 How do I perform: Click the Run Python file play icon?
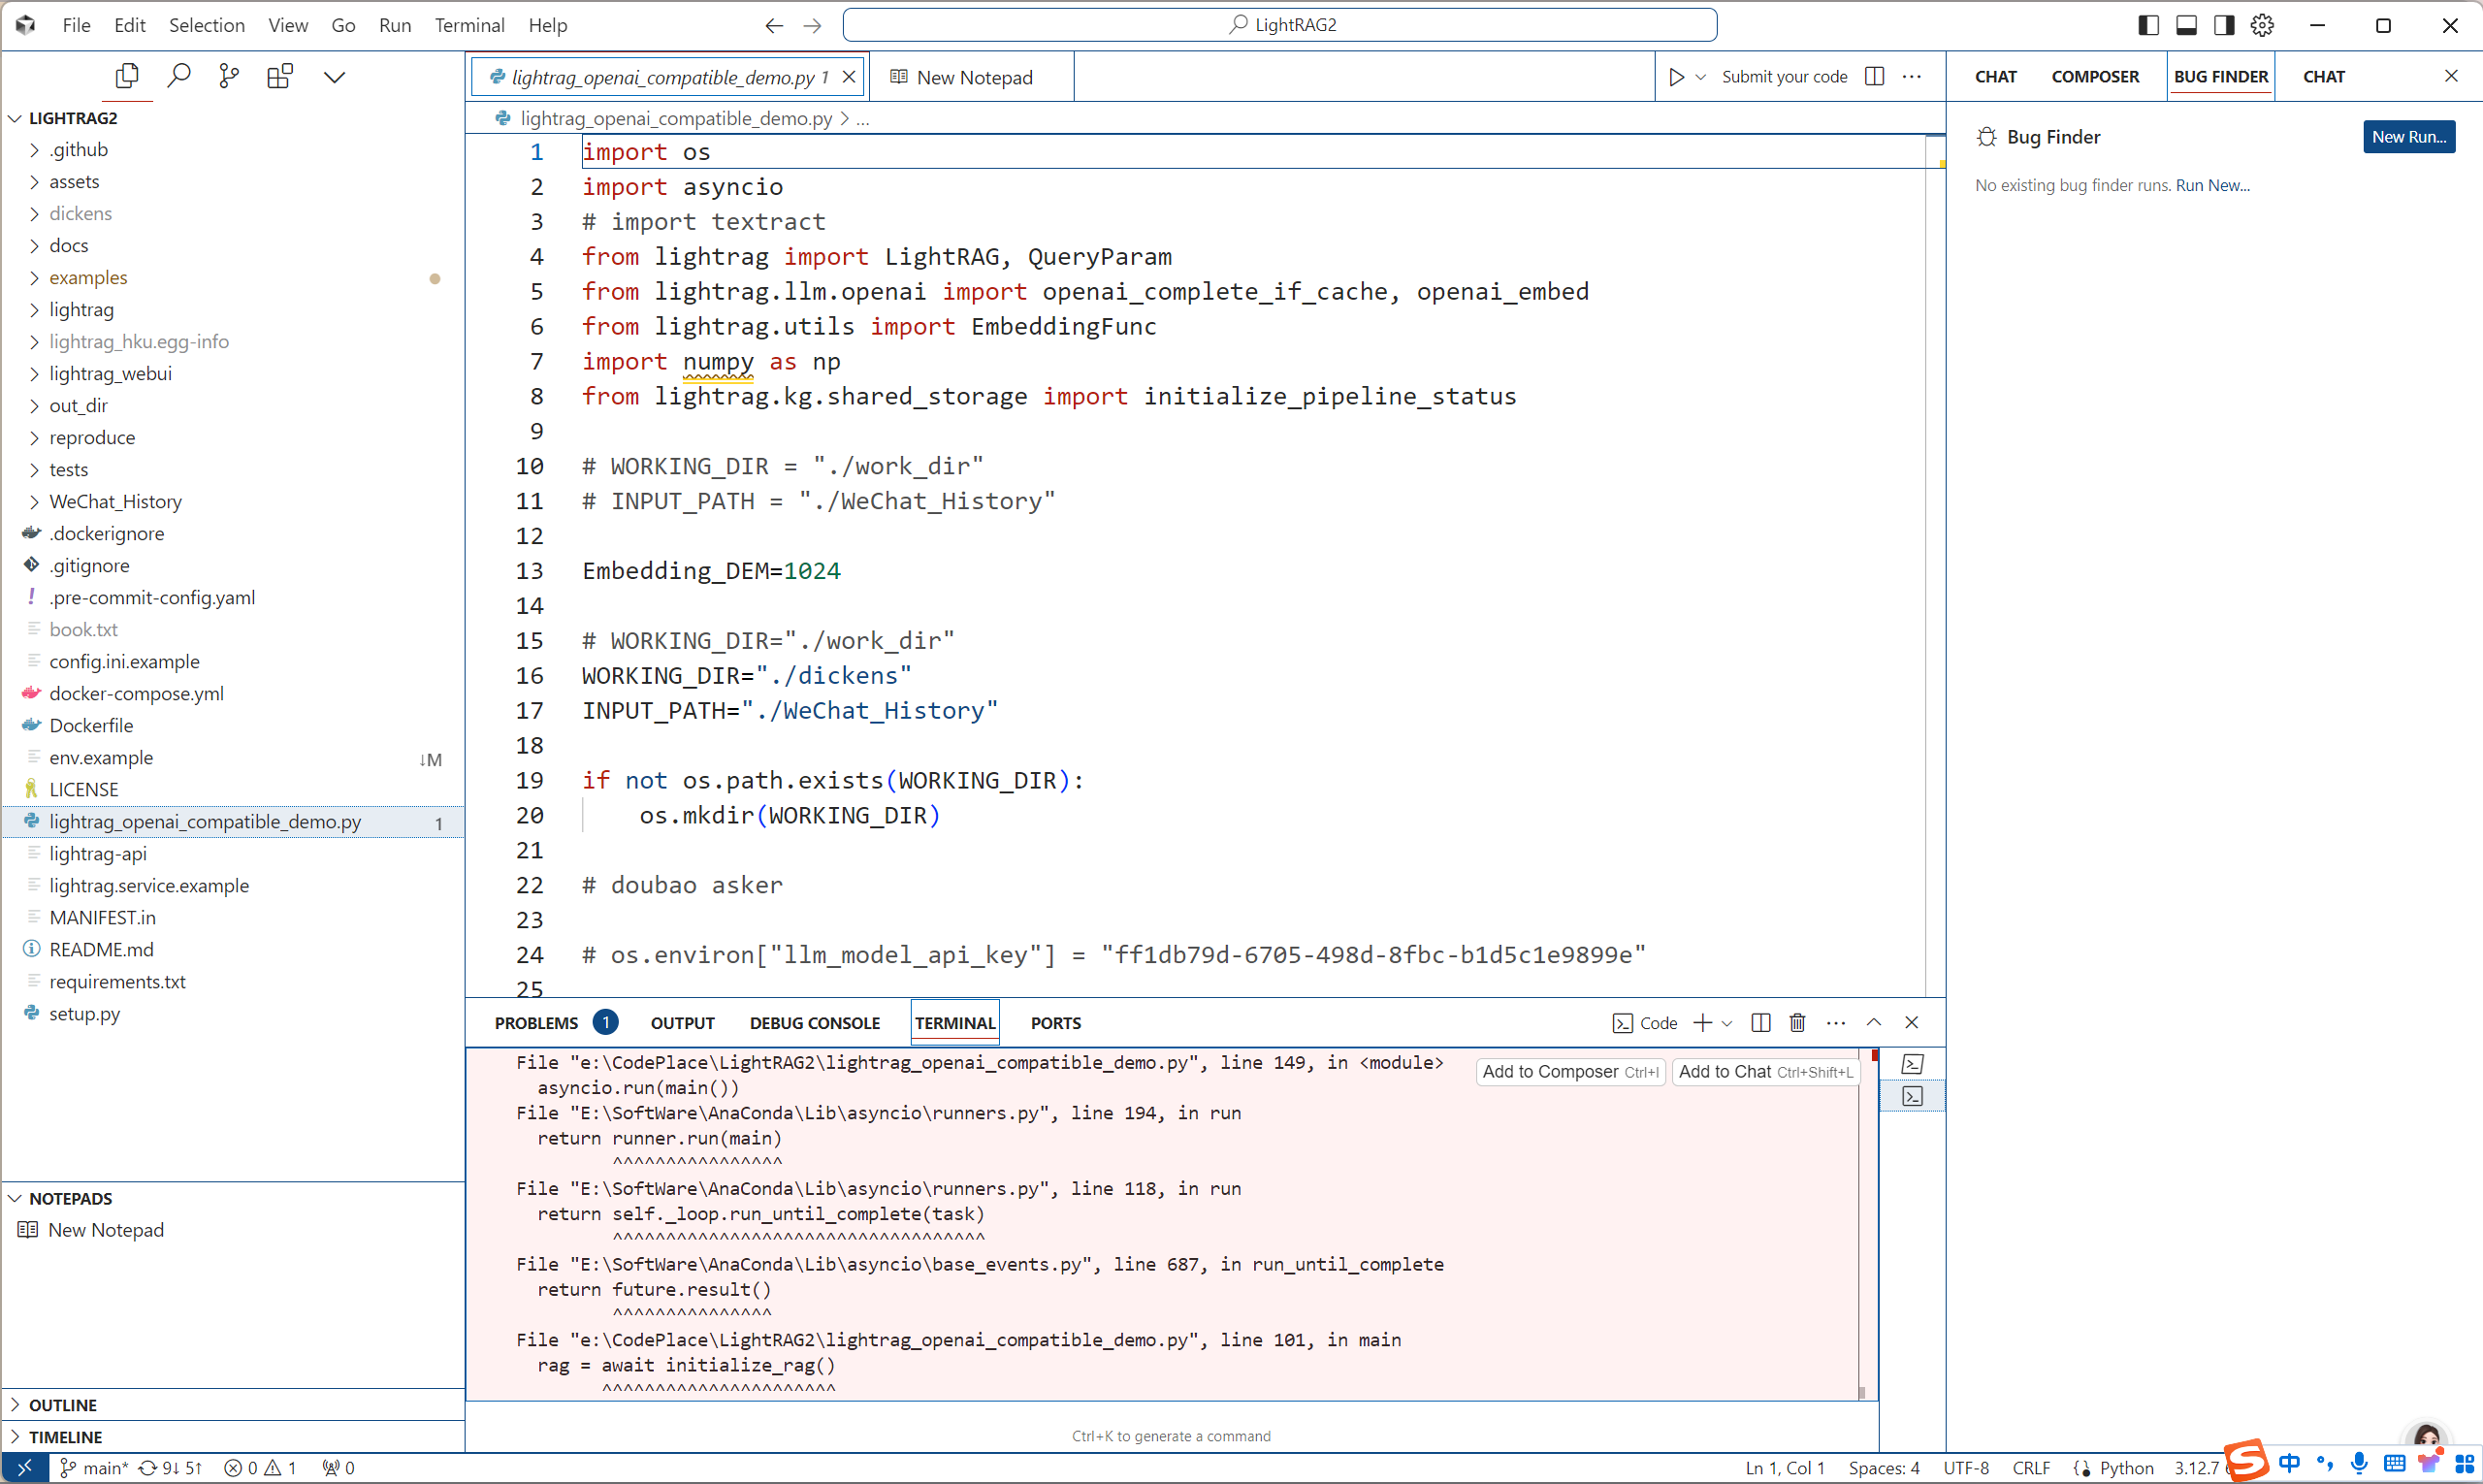pos(1677,77)
